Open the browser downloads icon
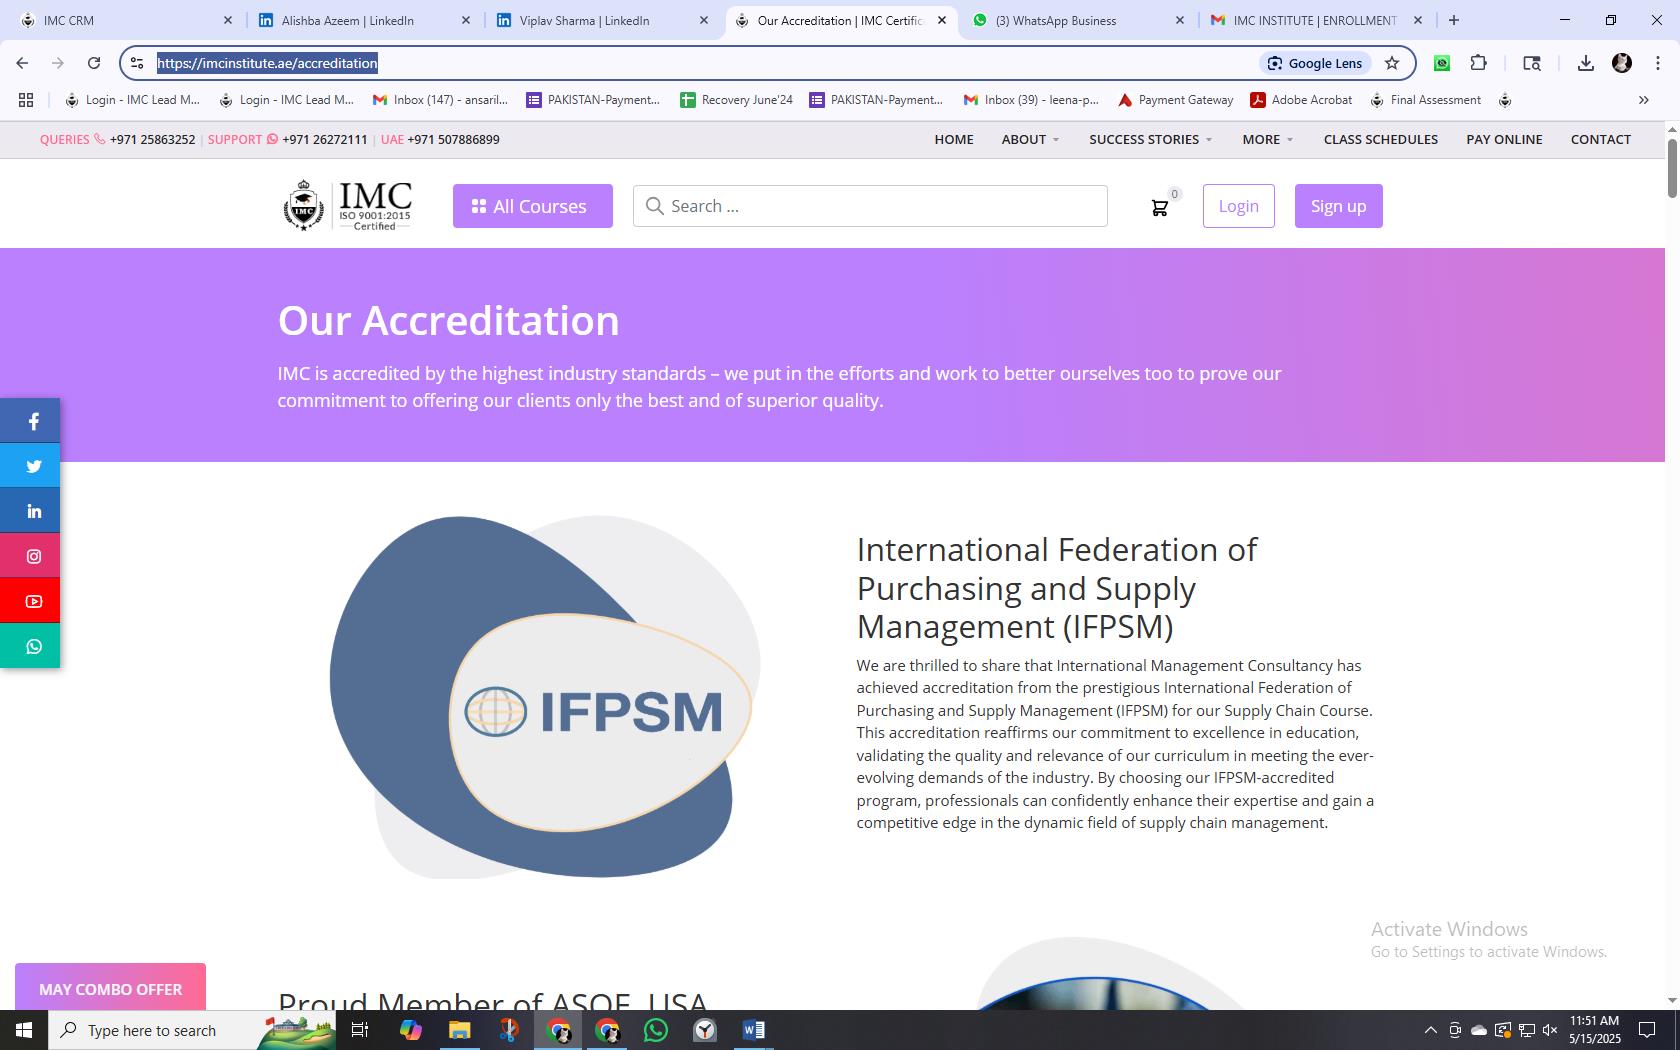 click(1585, 63)
